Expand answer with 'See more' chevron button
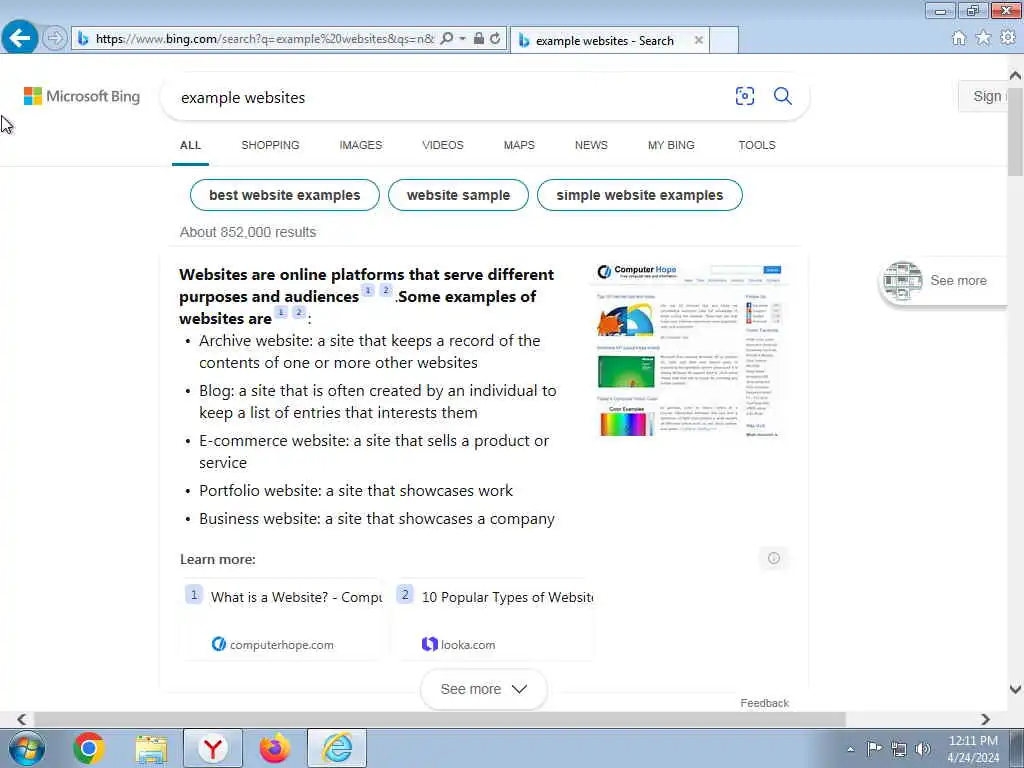 pos(483,689)
